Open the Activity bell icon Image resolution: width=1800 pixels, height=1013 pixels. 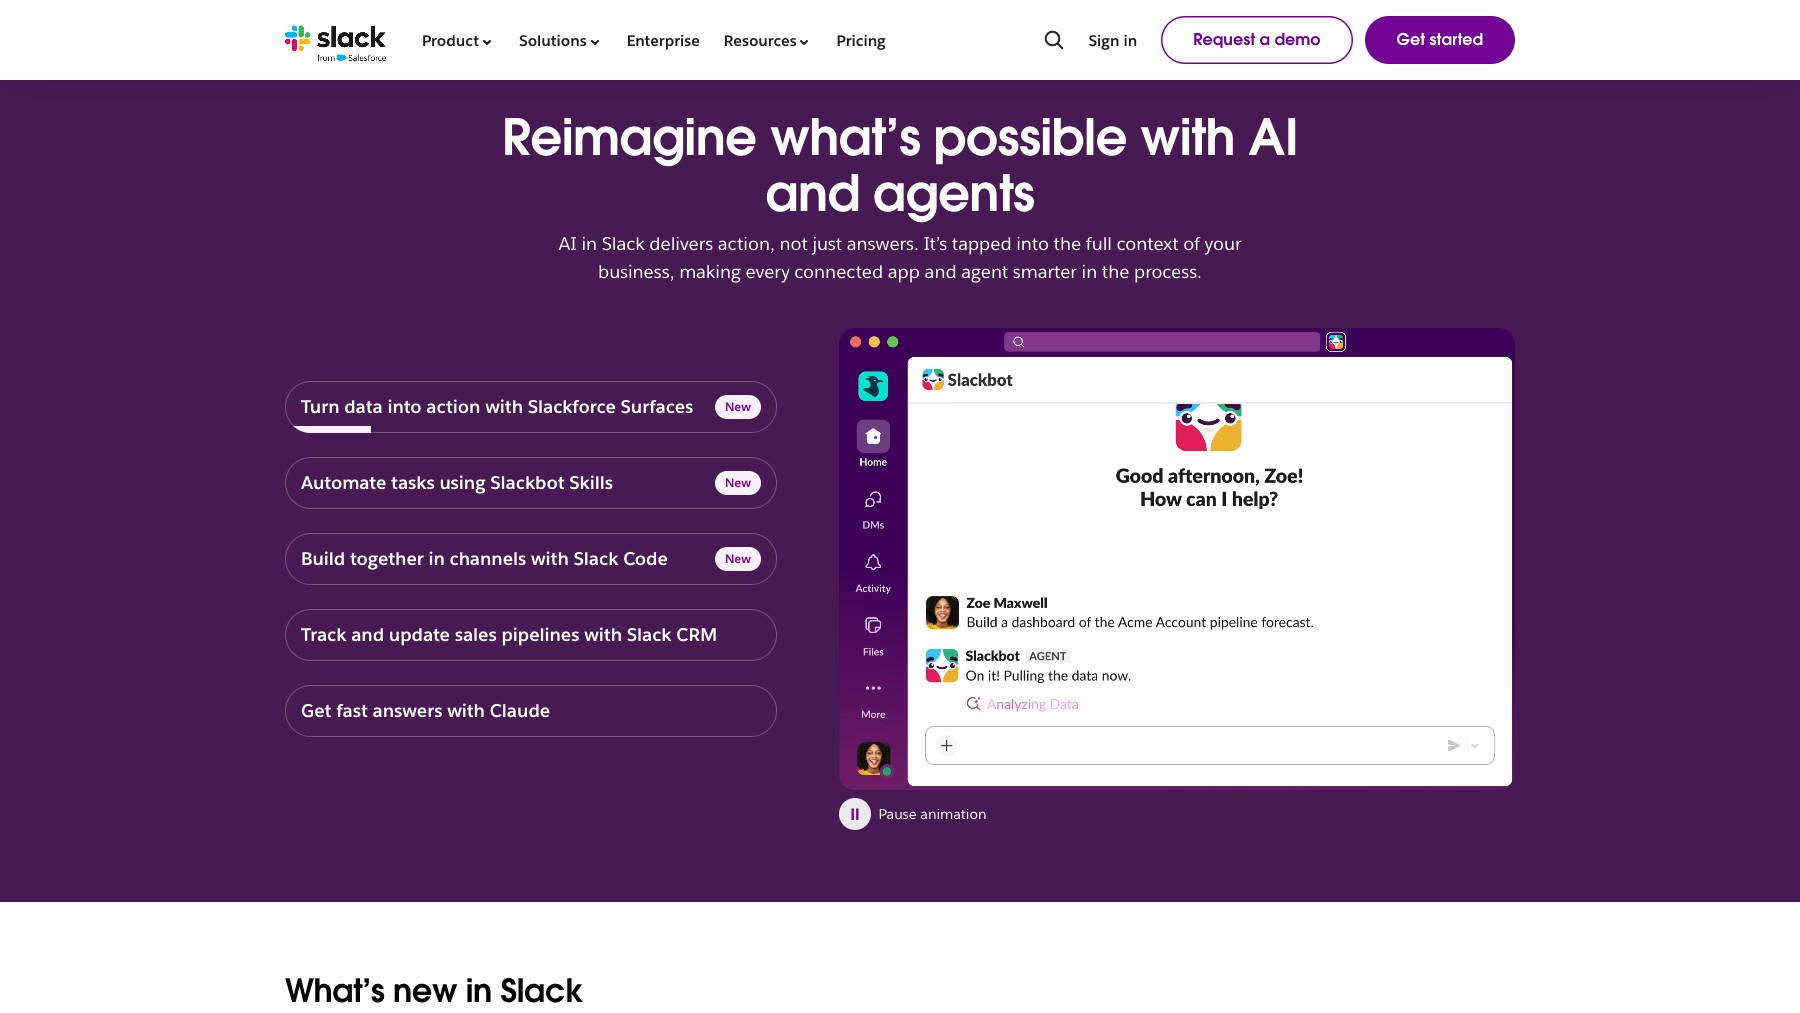(x=873, y=562)
